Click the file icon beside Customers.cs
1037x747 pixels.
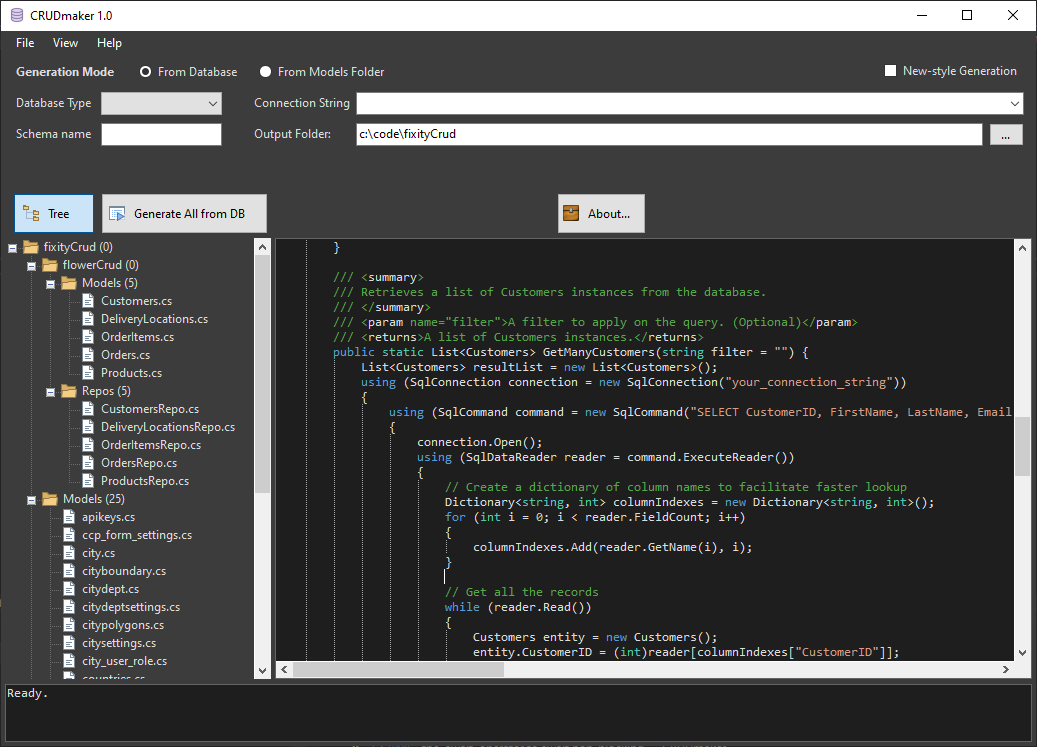pos(89,300)
